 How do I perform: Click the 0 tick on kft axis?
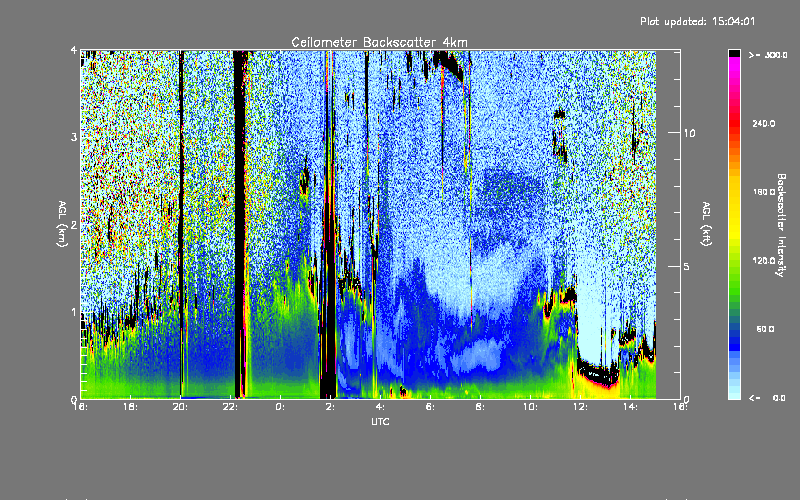pyautogui.click(x=686, y=399)
